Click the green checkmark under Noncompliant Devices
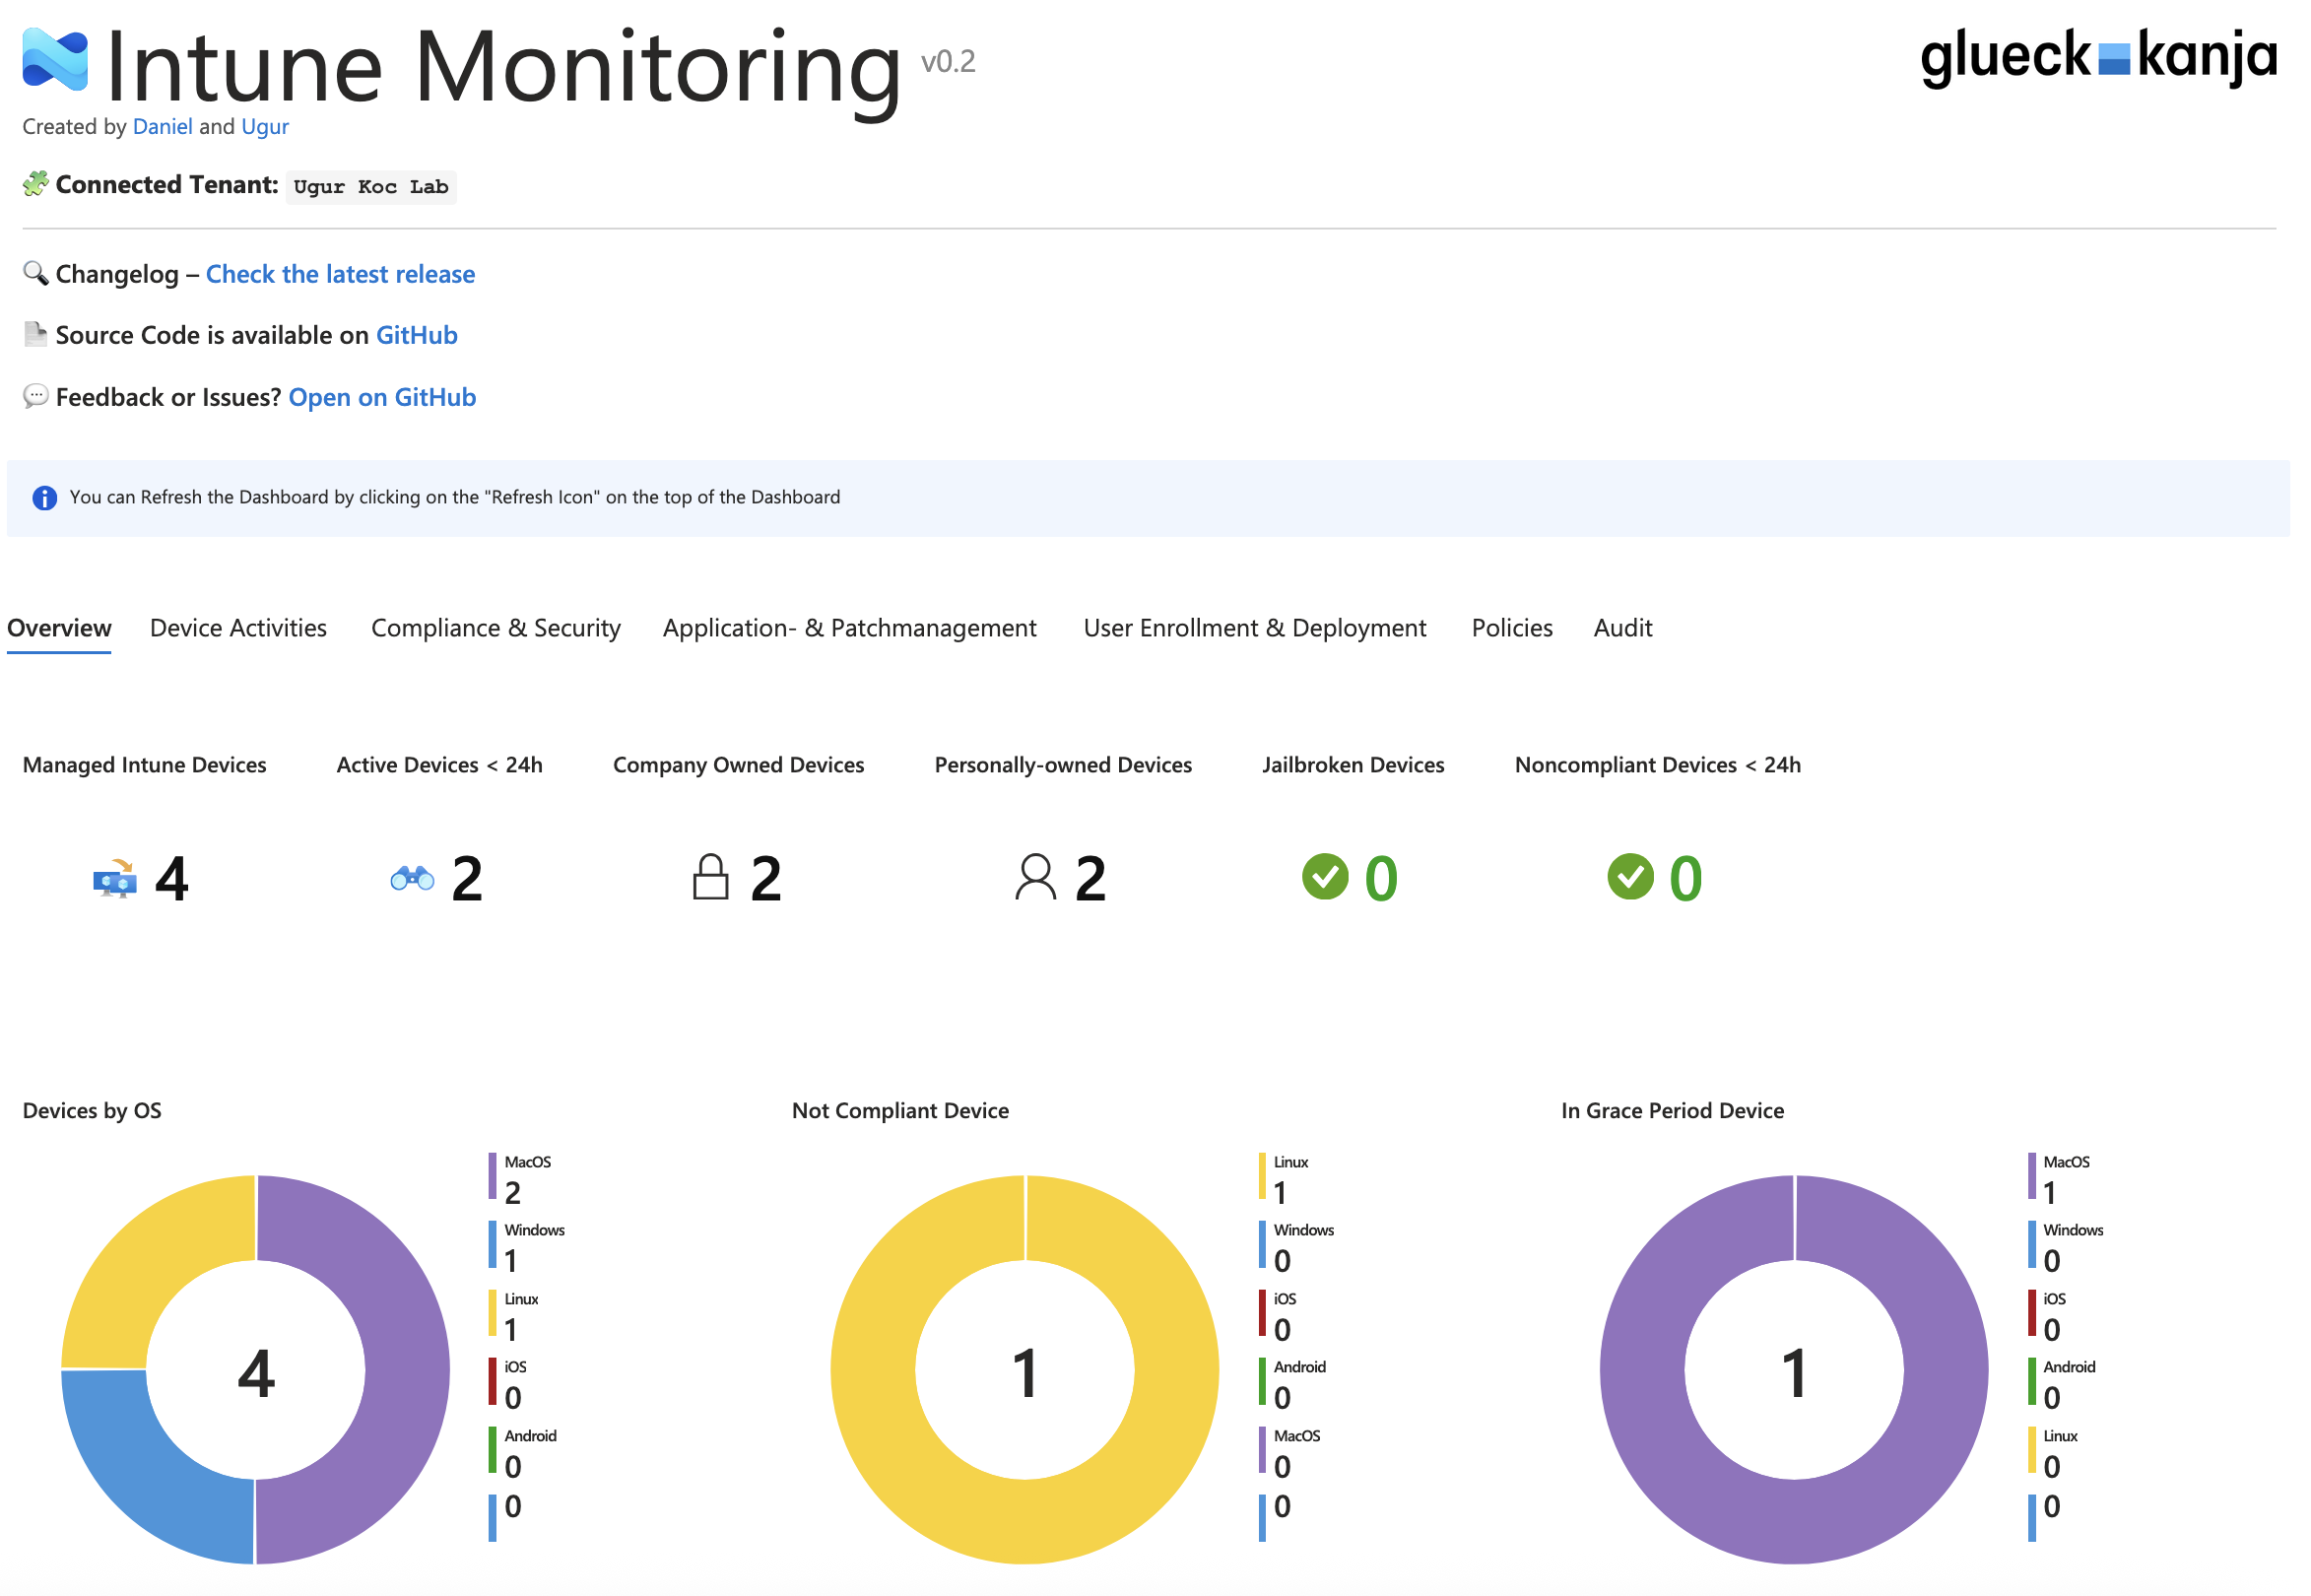 pos(1633,878)
